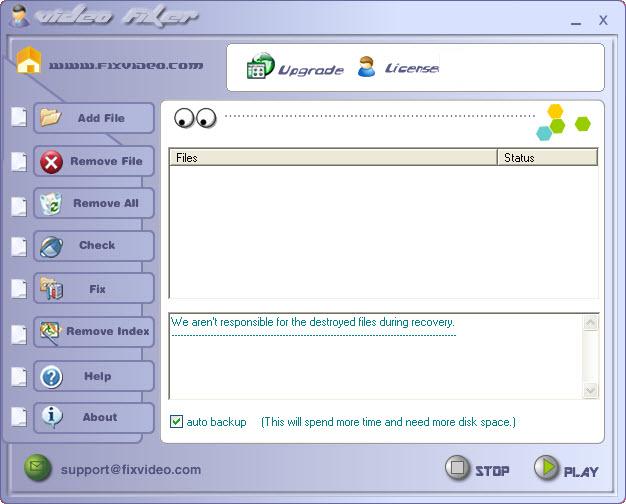This screenshot has width=626, height=504.
Task: Click the page icon beside Check
Action: coord(19,247)
